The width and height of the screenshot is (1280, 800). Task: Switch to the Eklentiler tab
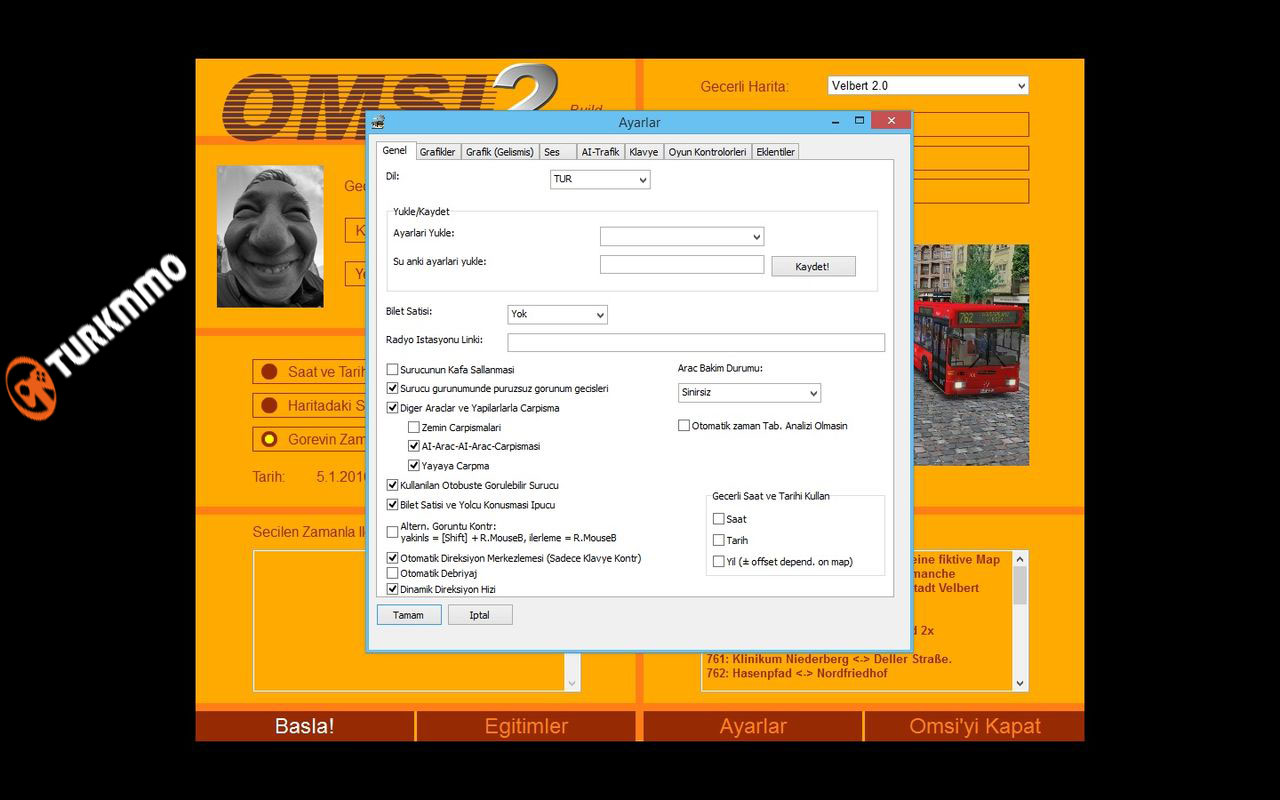[776, 152]
